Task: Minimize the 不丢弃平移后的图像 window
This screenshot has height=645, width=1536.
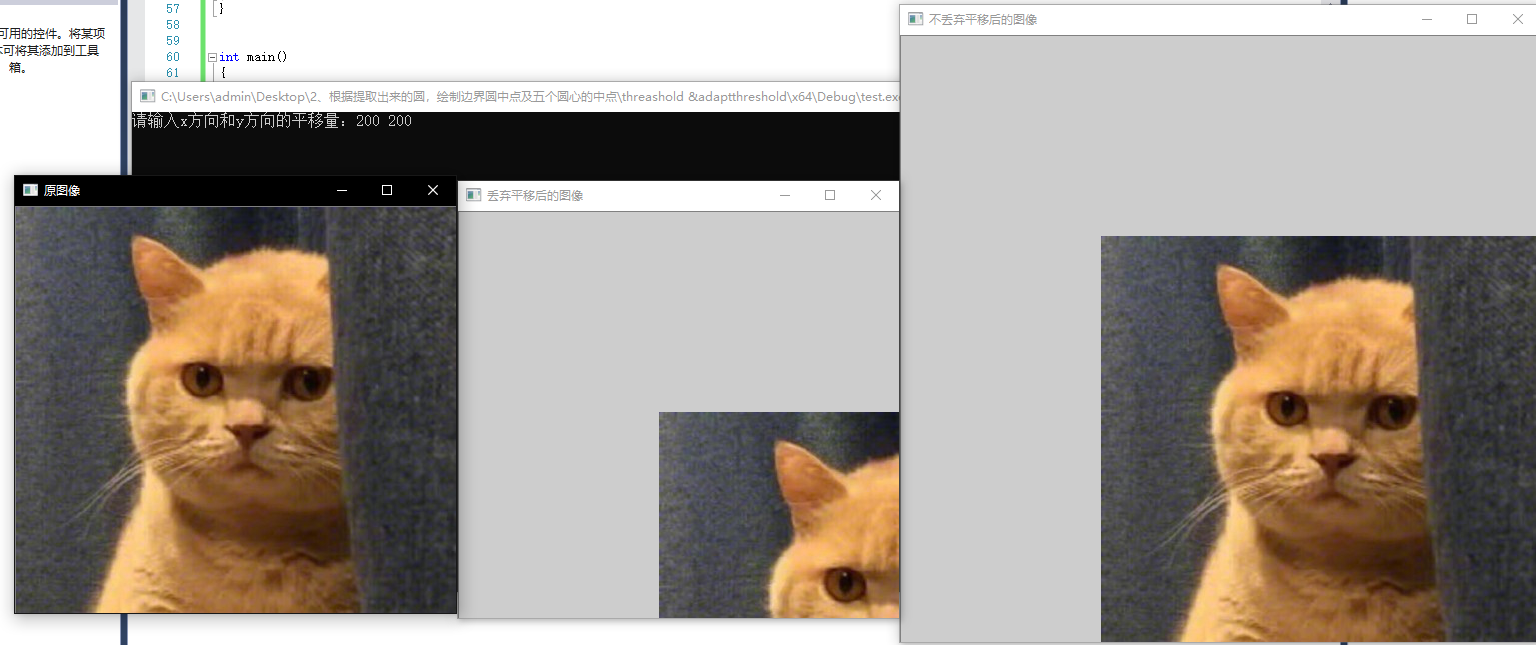Action: [1427, 19]
